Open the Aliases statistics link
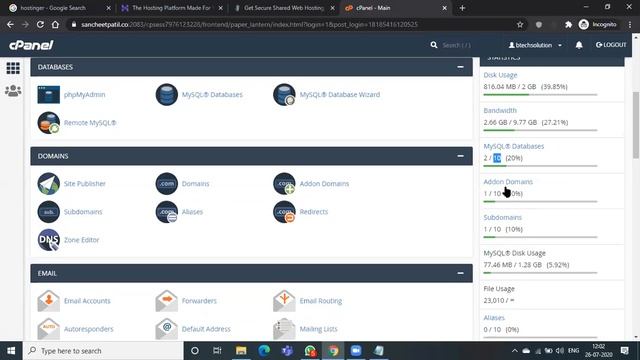This screenshot has height=360, width=640. [494, 318]
